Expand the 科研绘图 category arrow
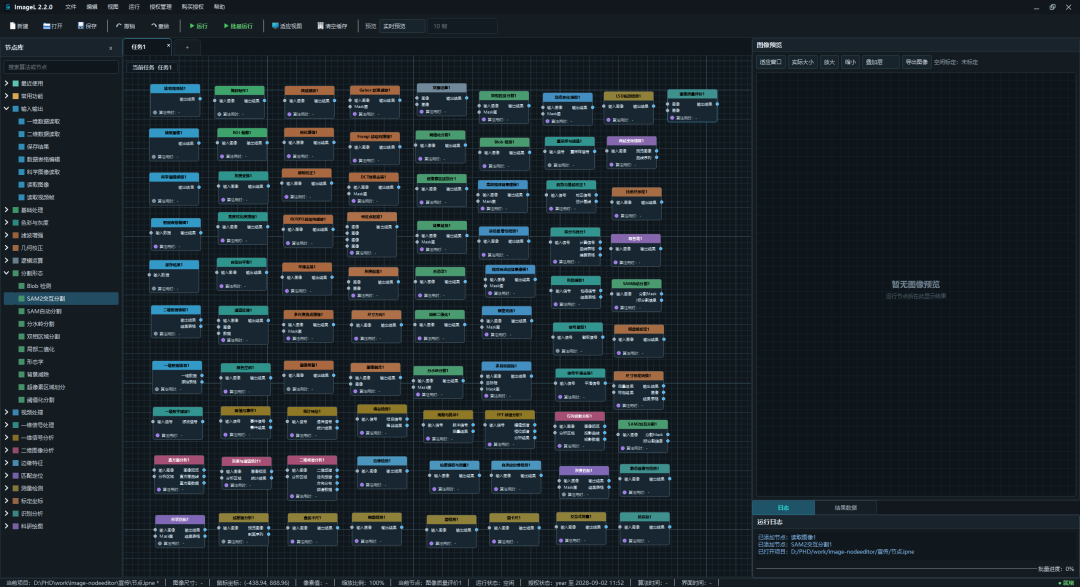The width and height of the screenshot is (1080, 587). (x=7, y=526)
